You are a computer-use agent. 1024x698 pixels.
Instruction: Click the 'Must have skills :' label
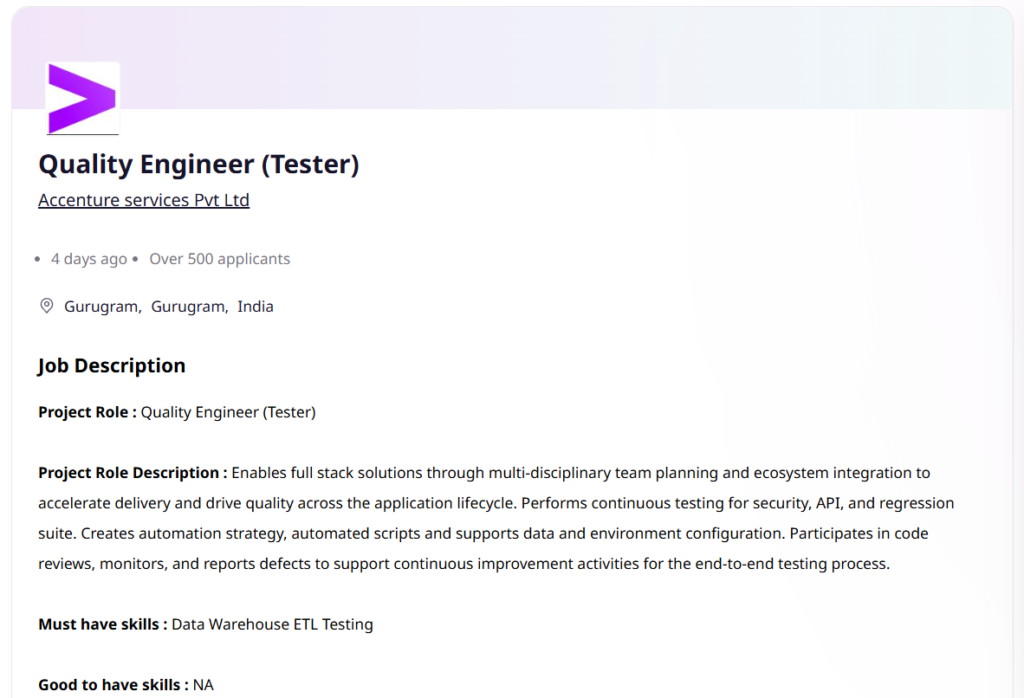[x=103, y=624]
